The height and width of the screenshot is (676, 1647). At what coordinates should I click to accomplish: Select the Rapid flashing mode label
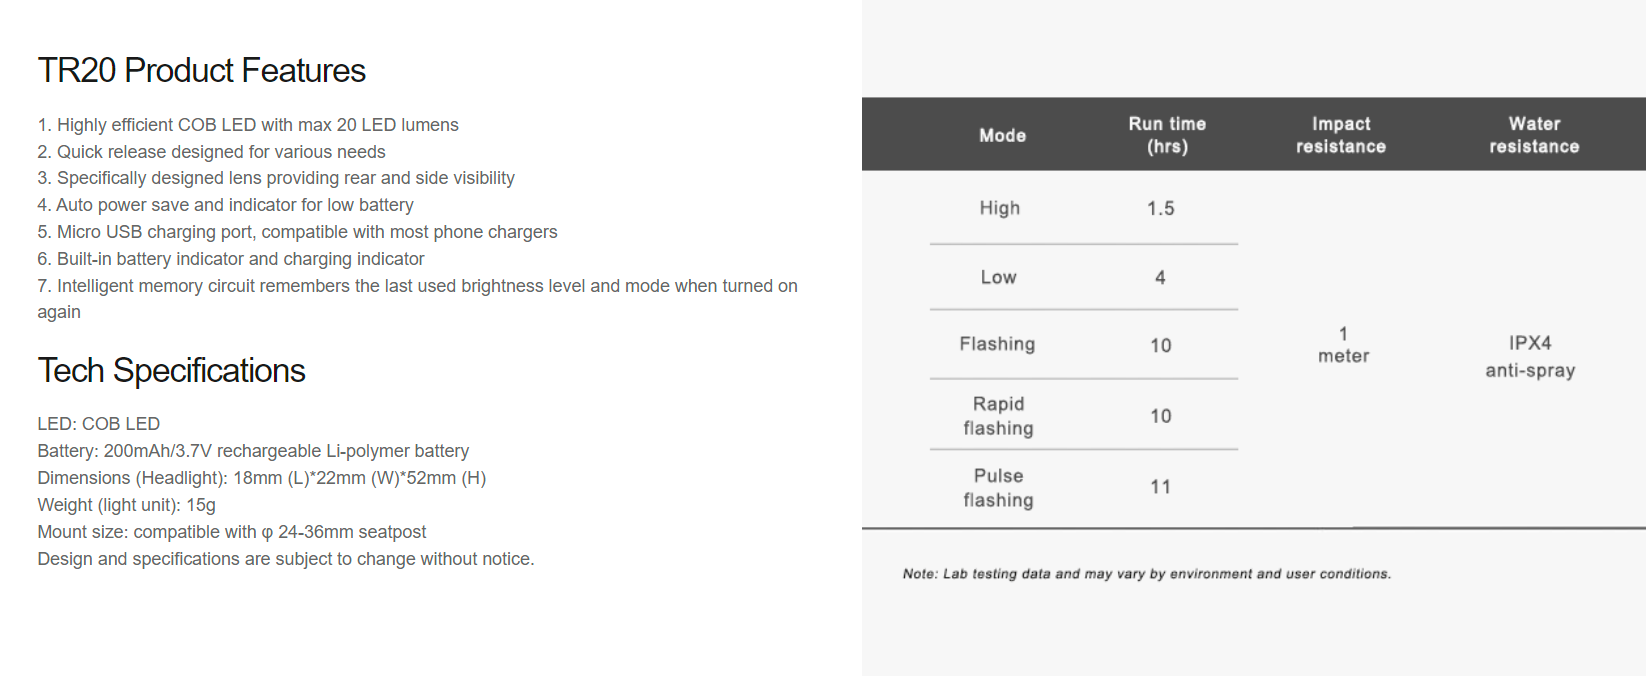pos(998,416)
